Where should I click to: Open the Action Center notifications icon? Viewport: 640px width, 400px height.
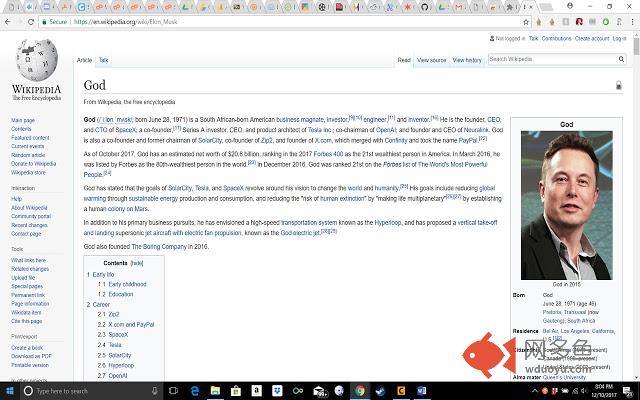click(627, 391)
